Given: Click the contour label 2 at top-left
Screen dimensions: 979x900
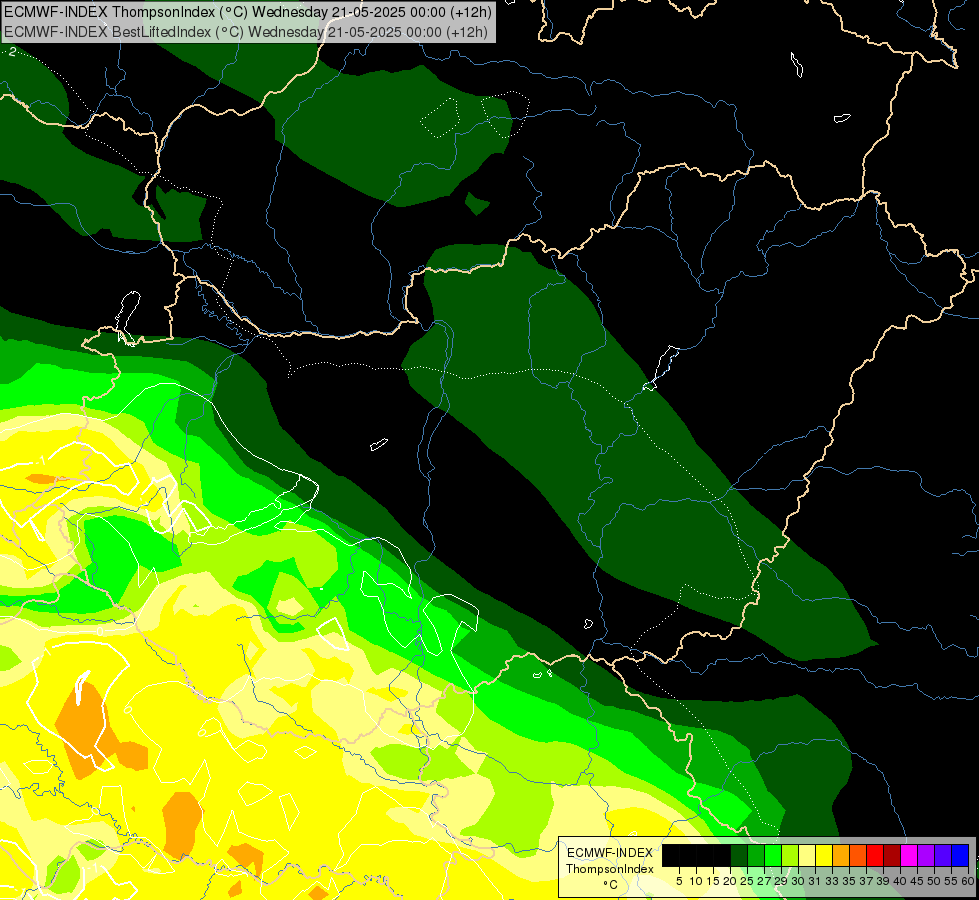Looking at the screenshot, I should point(12,52).
